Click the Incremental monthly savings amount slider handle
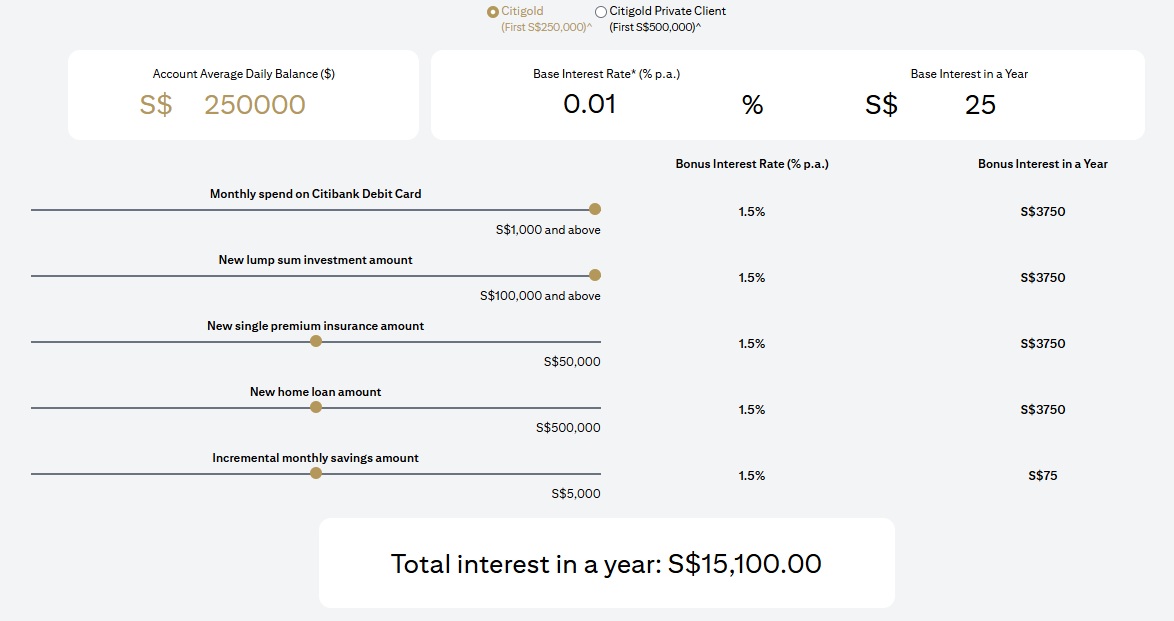 316,472
